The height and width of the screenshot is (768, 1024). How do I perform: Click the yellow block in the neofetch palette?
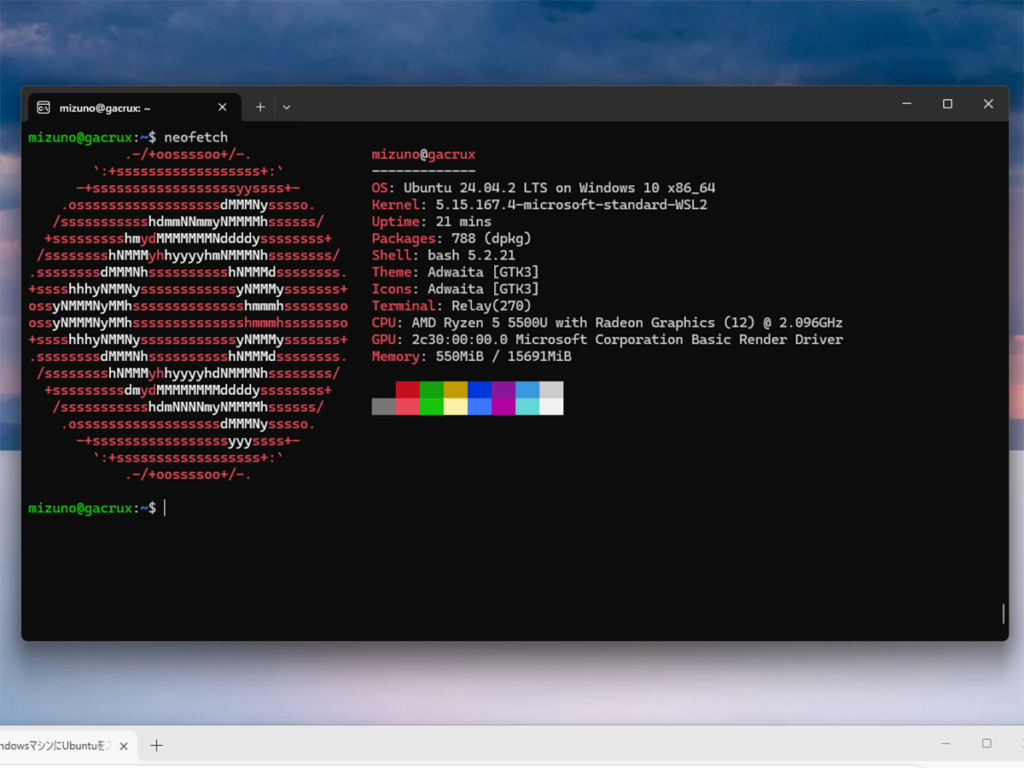click(455, 390)
